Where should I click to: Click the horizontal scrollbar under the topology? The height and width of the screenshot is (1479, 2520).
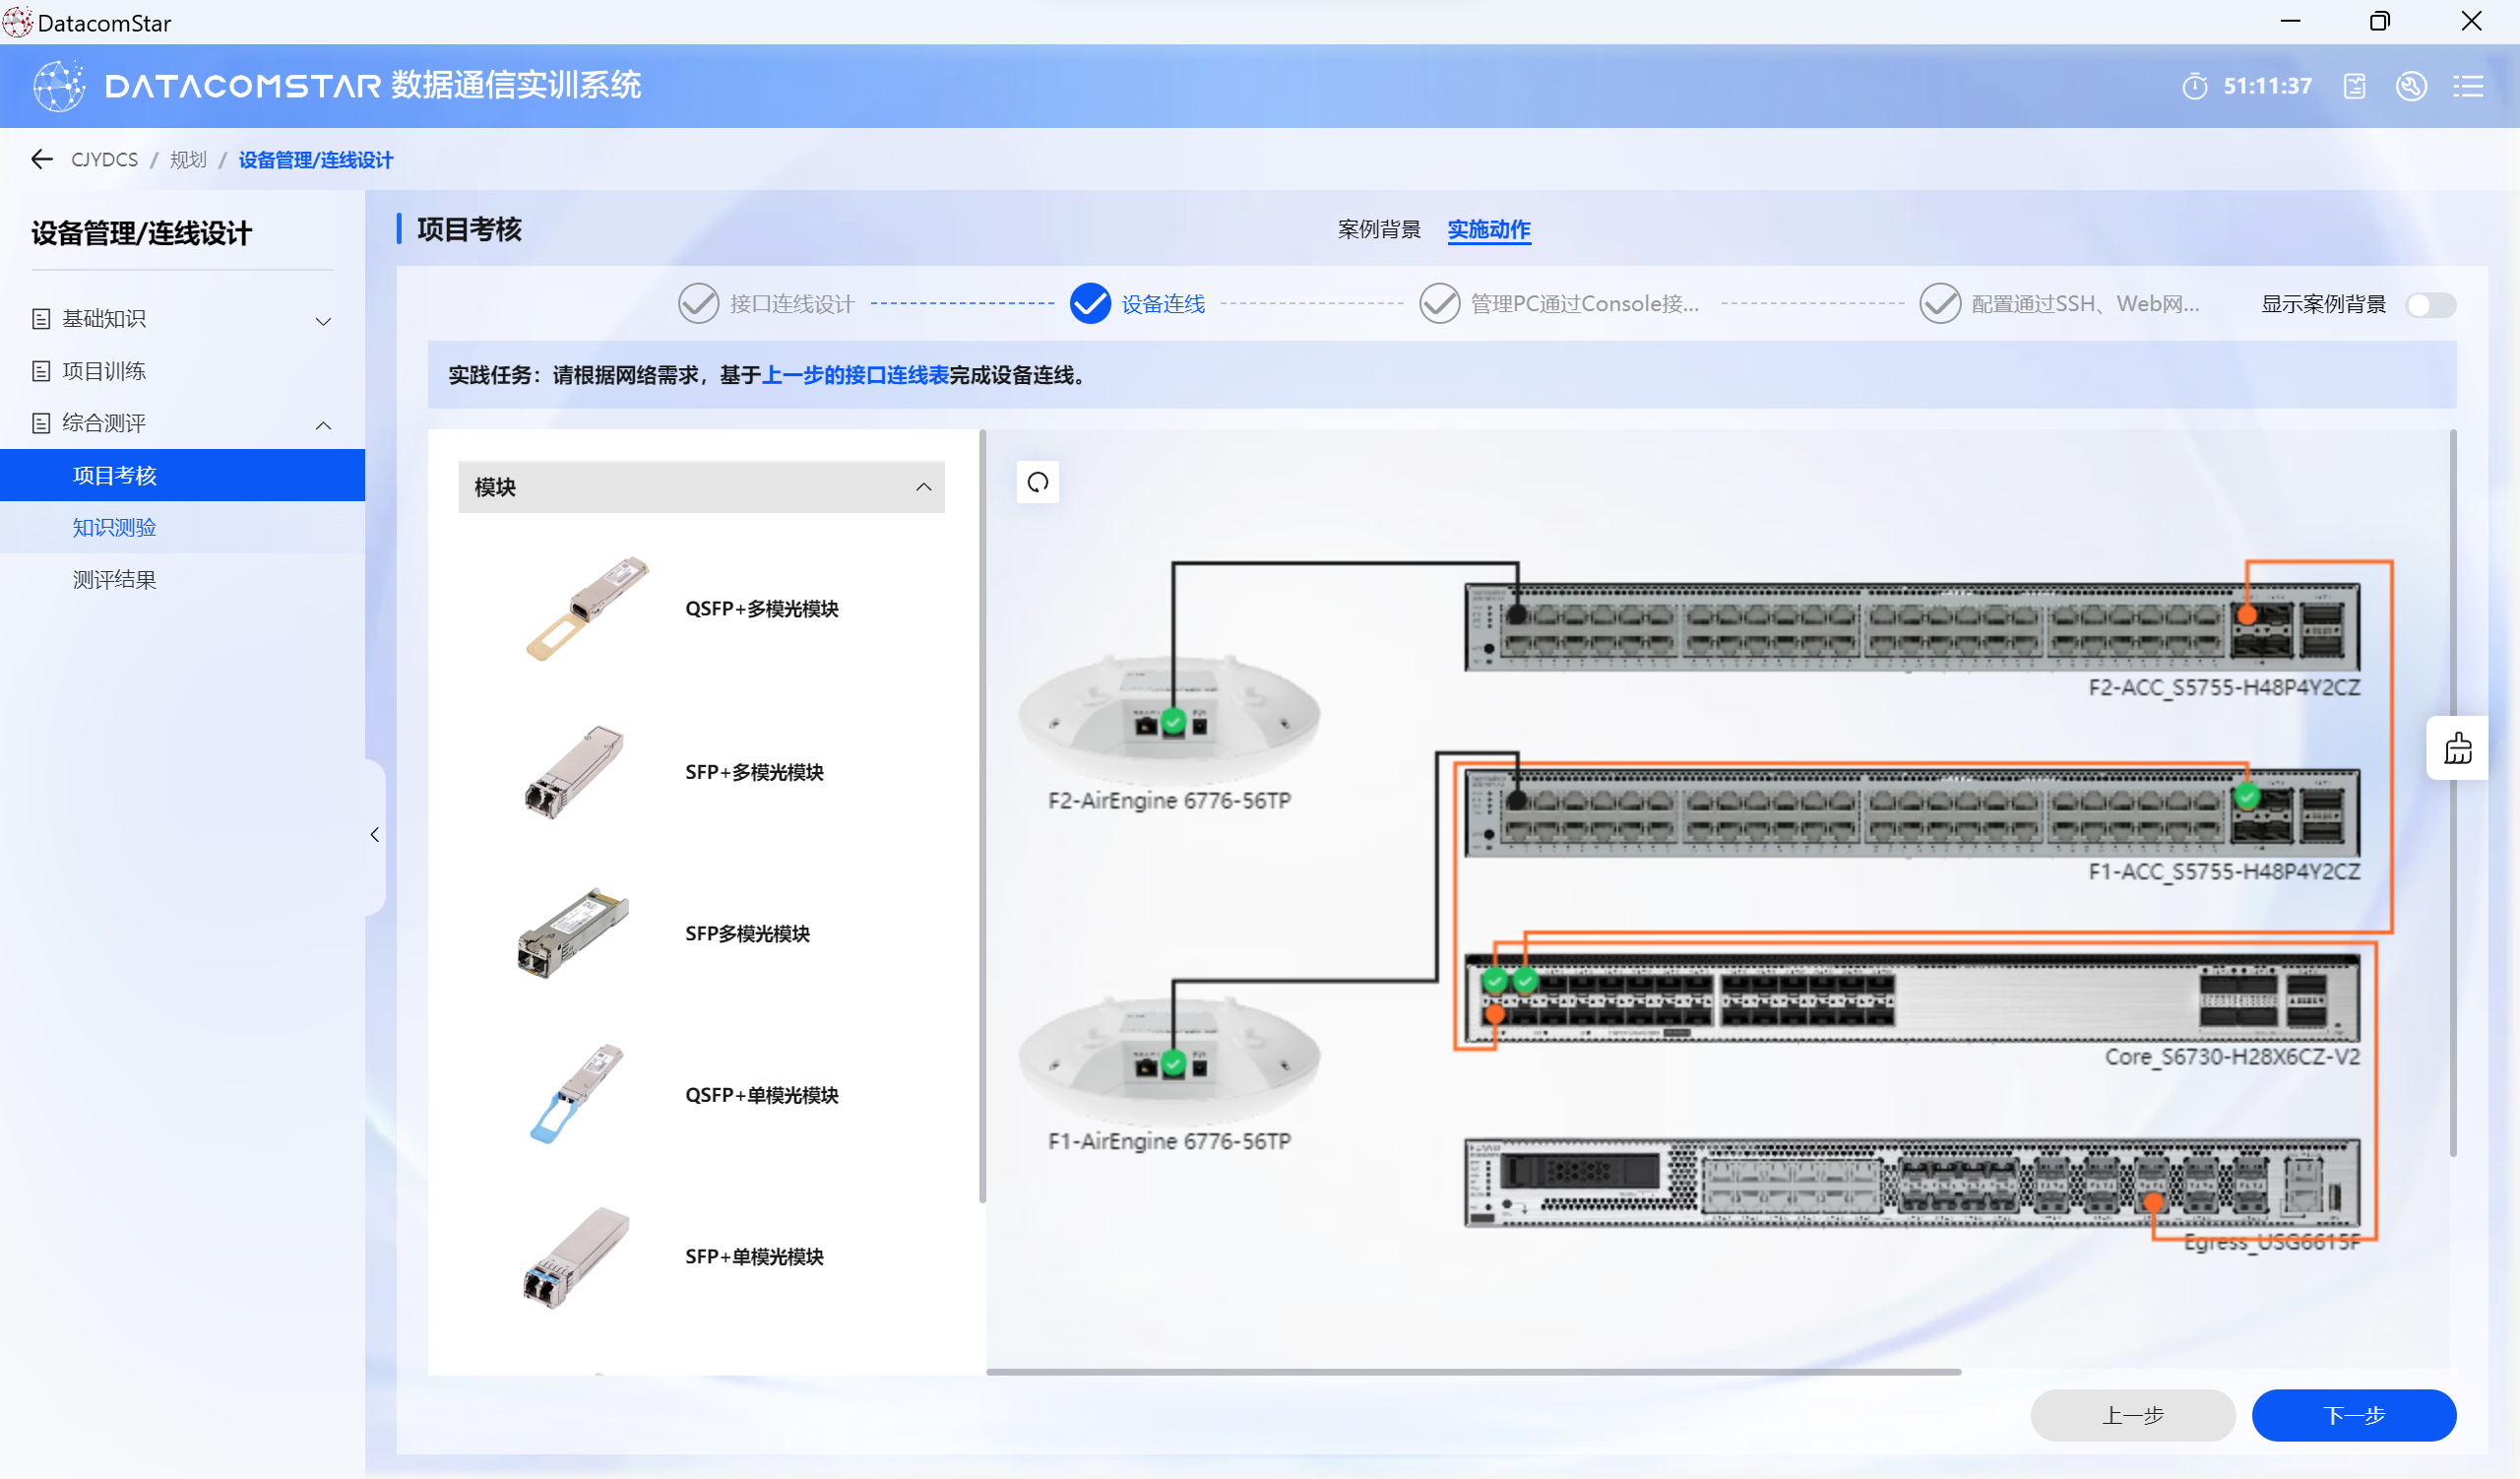coord(1472,1372)
